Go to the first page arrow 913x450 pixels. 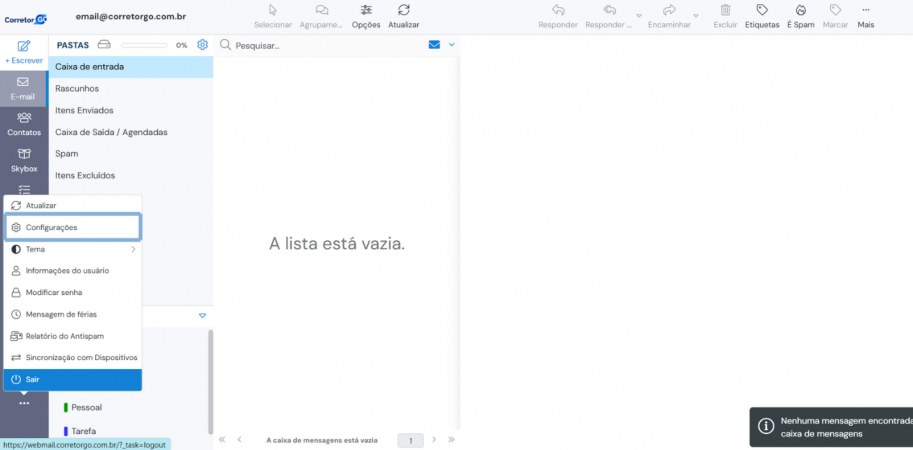point(222,440)
